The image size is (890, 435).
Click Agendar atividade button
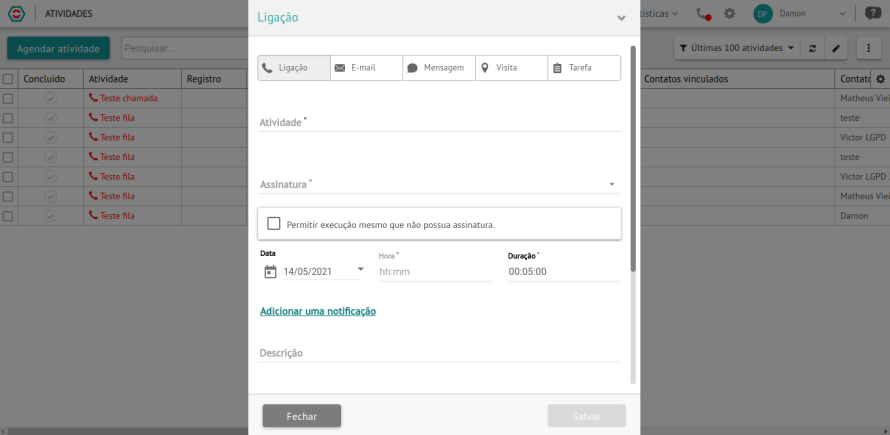tap(58, 48)
